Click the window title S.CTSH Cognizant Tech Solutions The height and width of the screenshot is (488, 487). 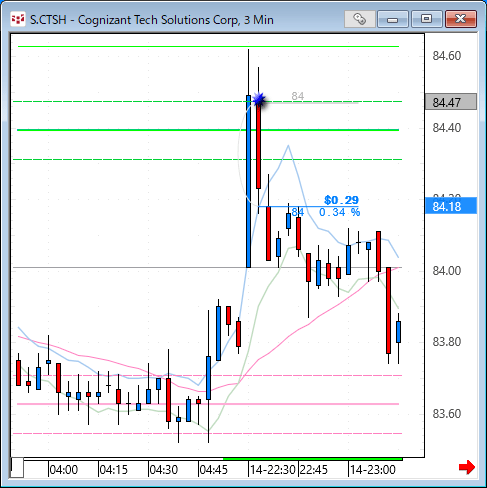pyautogui.click(x=152, y=20)
